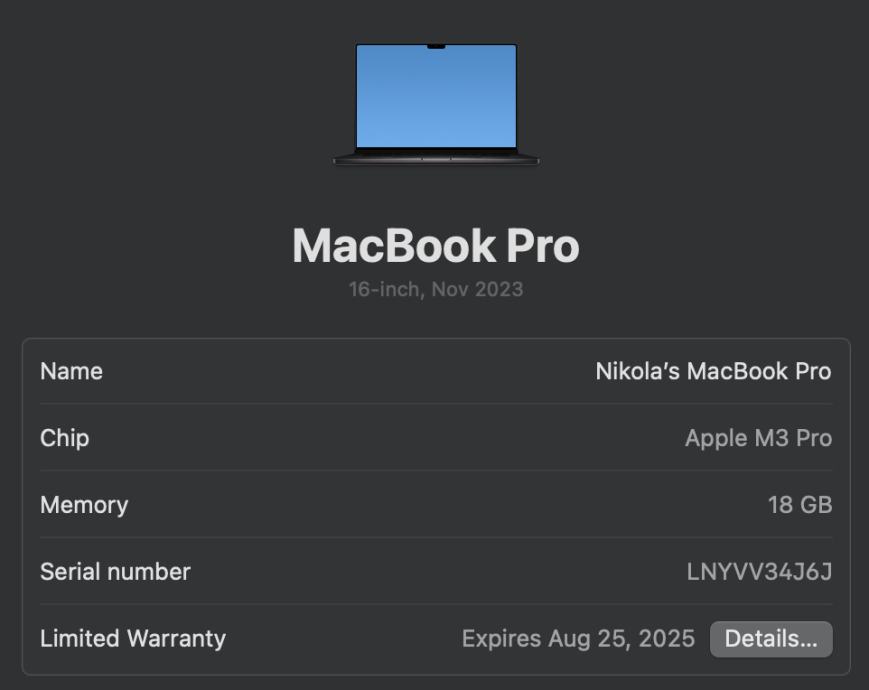Select the Memory row label
This screenshot has height=690, width=869.
point(84,505)
